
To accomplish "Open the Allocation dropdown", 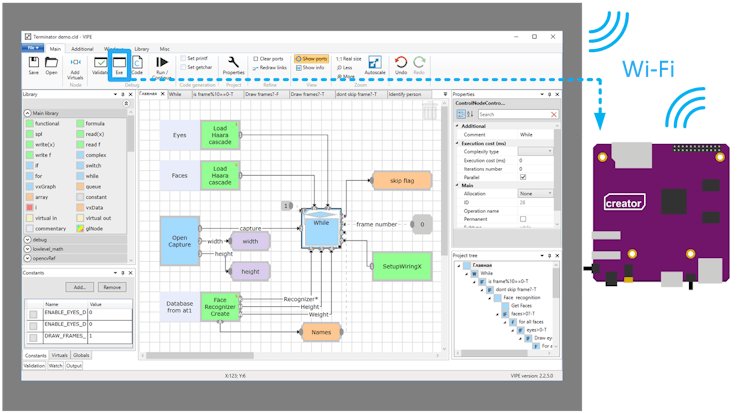I will [x=536, y=194].
